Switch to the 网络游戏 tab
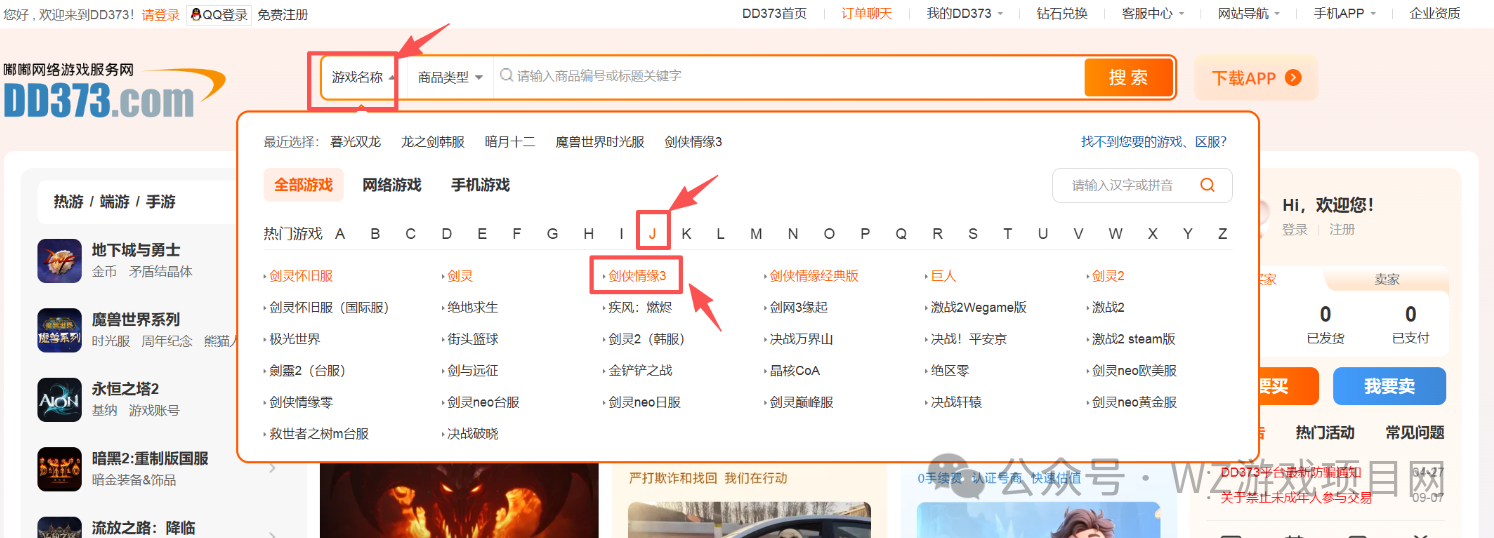Image resolution: width=1494 pixels, height=538 pixels. [x=391, y=185]
